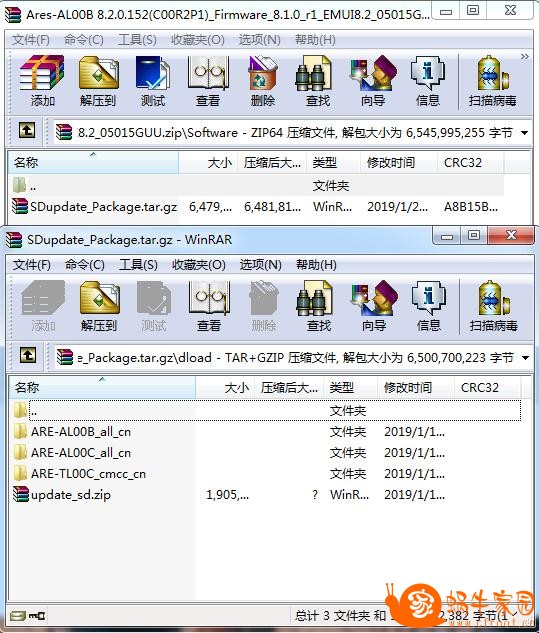This screenshot has width=539, height=633.
Task: Sort by Name (名称) column in the Ares-AL00B window
Action: point(93,163)
